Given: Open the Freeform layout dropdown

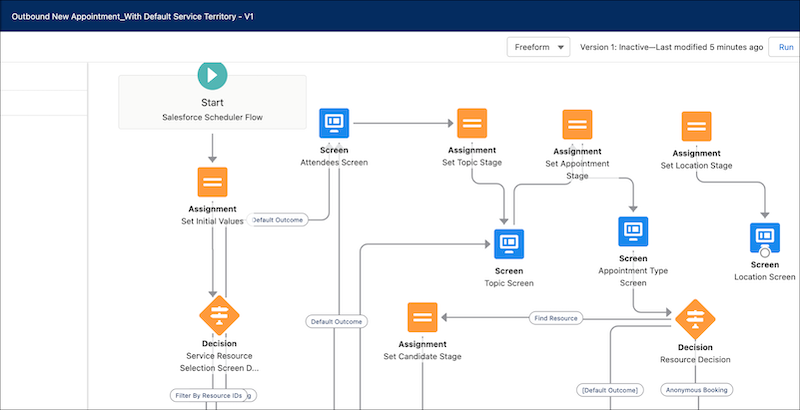Looking at the screenshot, I should (538, 47).
